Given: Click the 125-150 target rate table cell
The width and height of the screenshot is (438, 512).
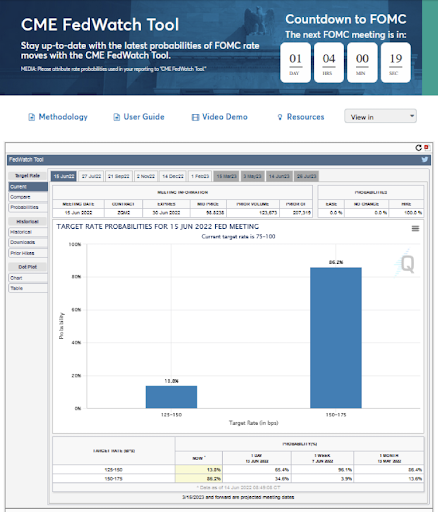Looking at the screenshot, I should click(x=114, y=469).
